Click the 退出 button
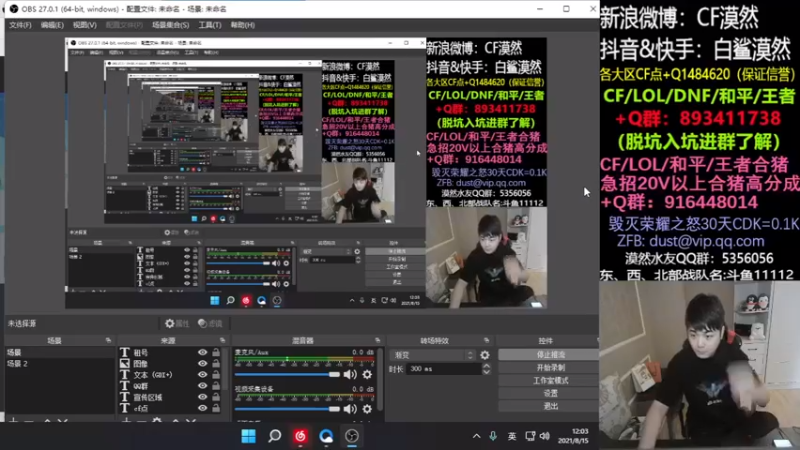Screen dimensions: 800x450 click(549, 406)
